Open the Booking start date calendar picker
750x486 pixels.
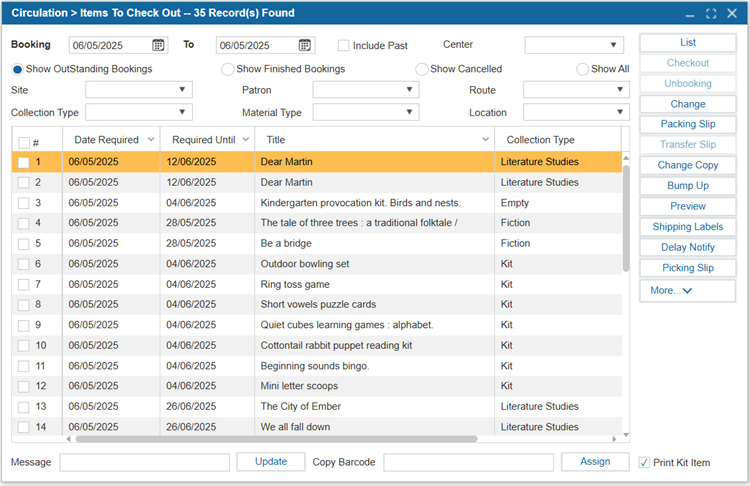[x=158, y=45]
